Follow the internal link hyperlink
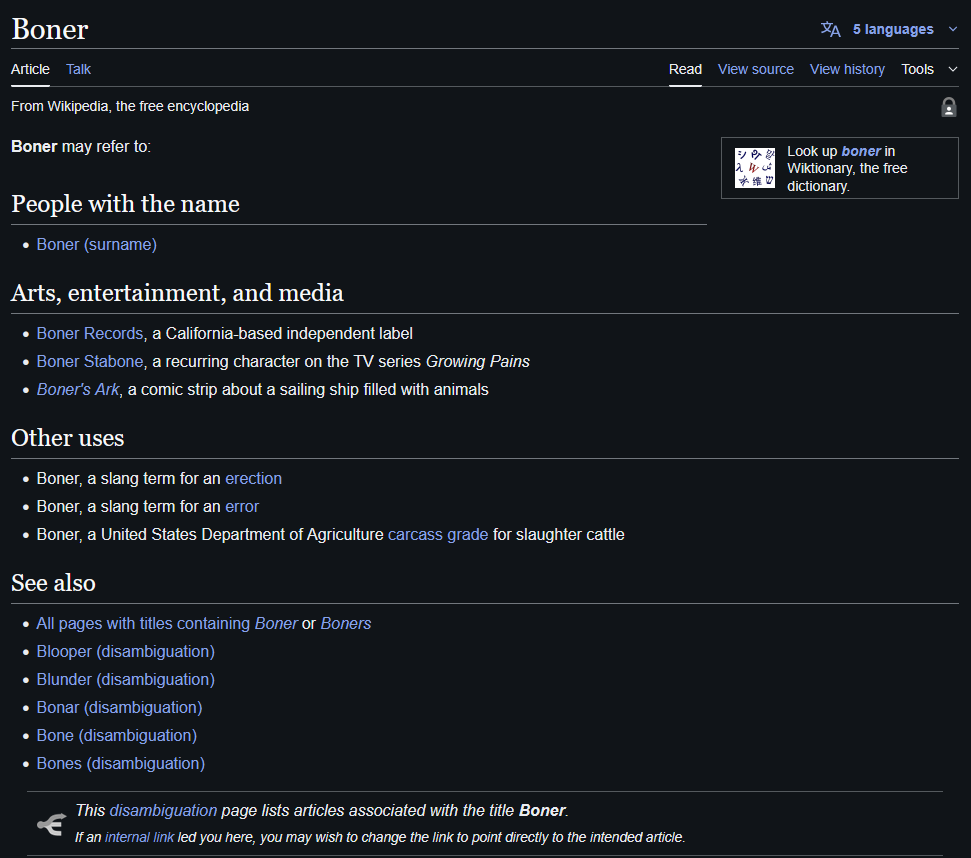Image resolution: width=971 pixels, height=858 pixels. point(139,837)
